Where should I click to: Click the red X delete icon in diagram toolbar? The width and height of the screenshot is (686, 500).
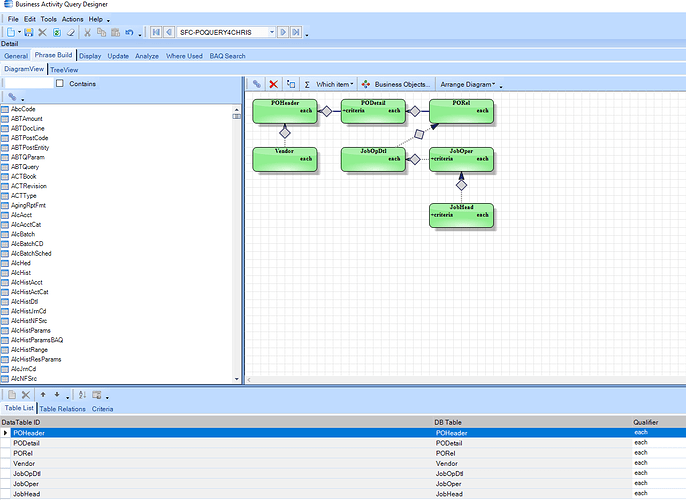[274, 84]
